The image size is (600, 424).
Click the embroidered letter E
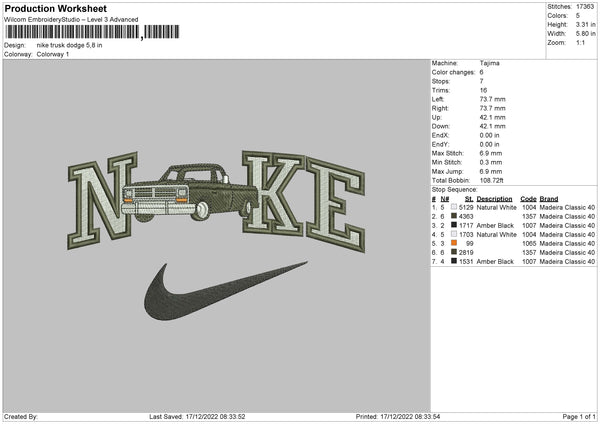pyautogui.click(x=335, y=205)
